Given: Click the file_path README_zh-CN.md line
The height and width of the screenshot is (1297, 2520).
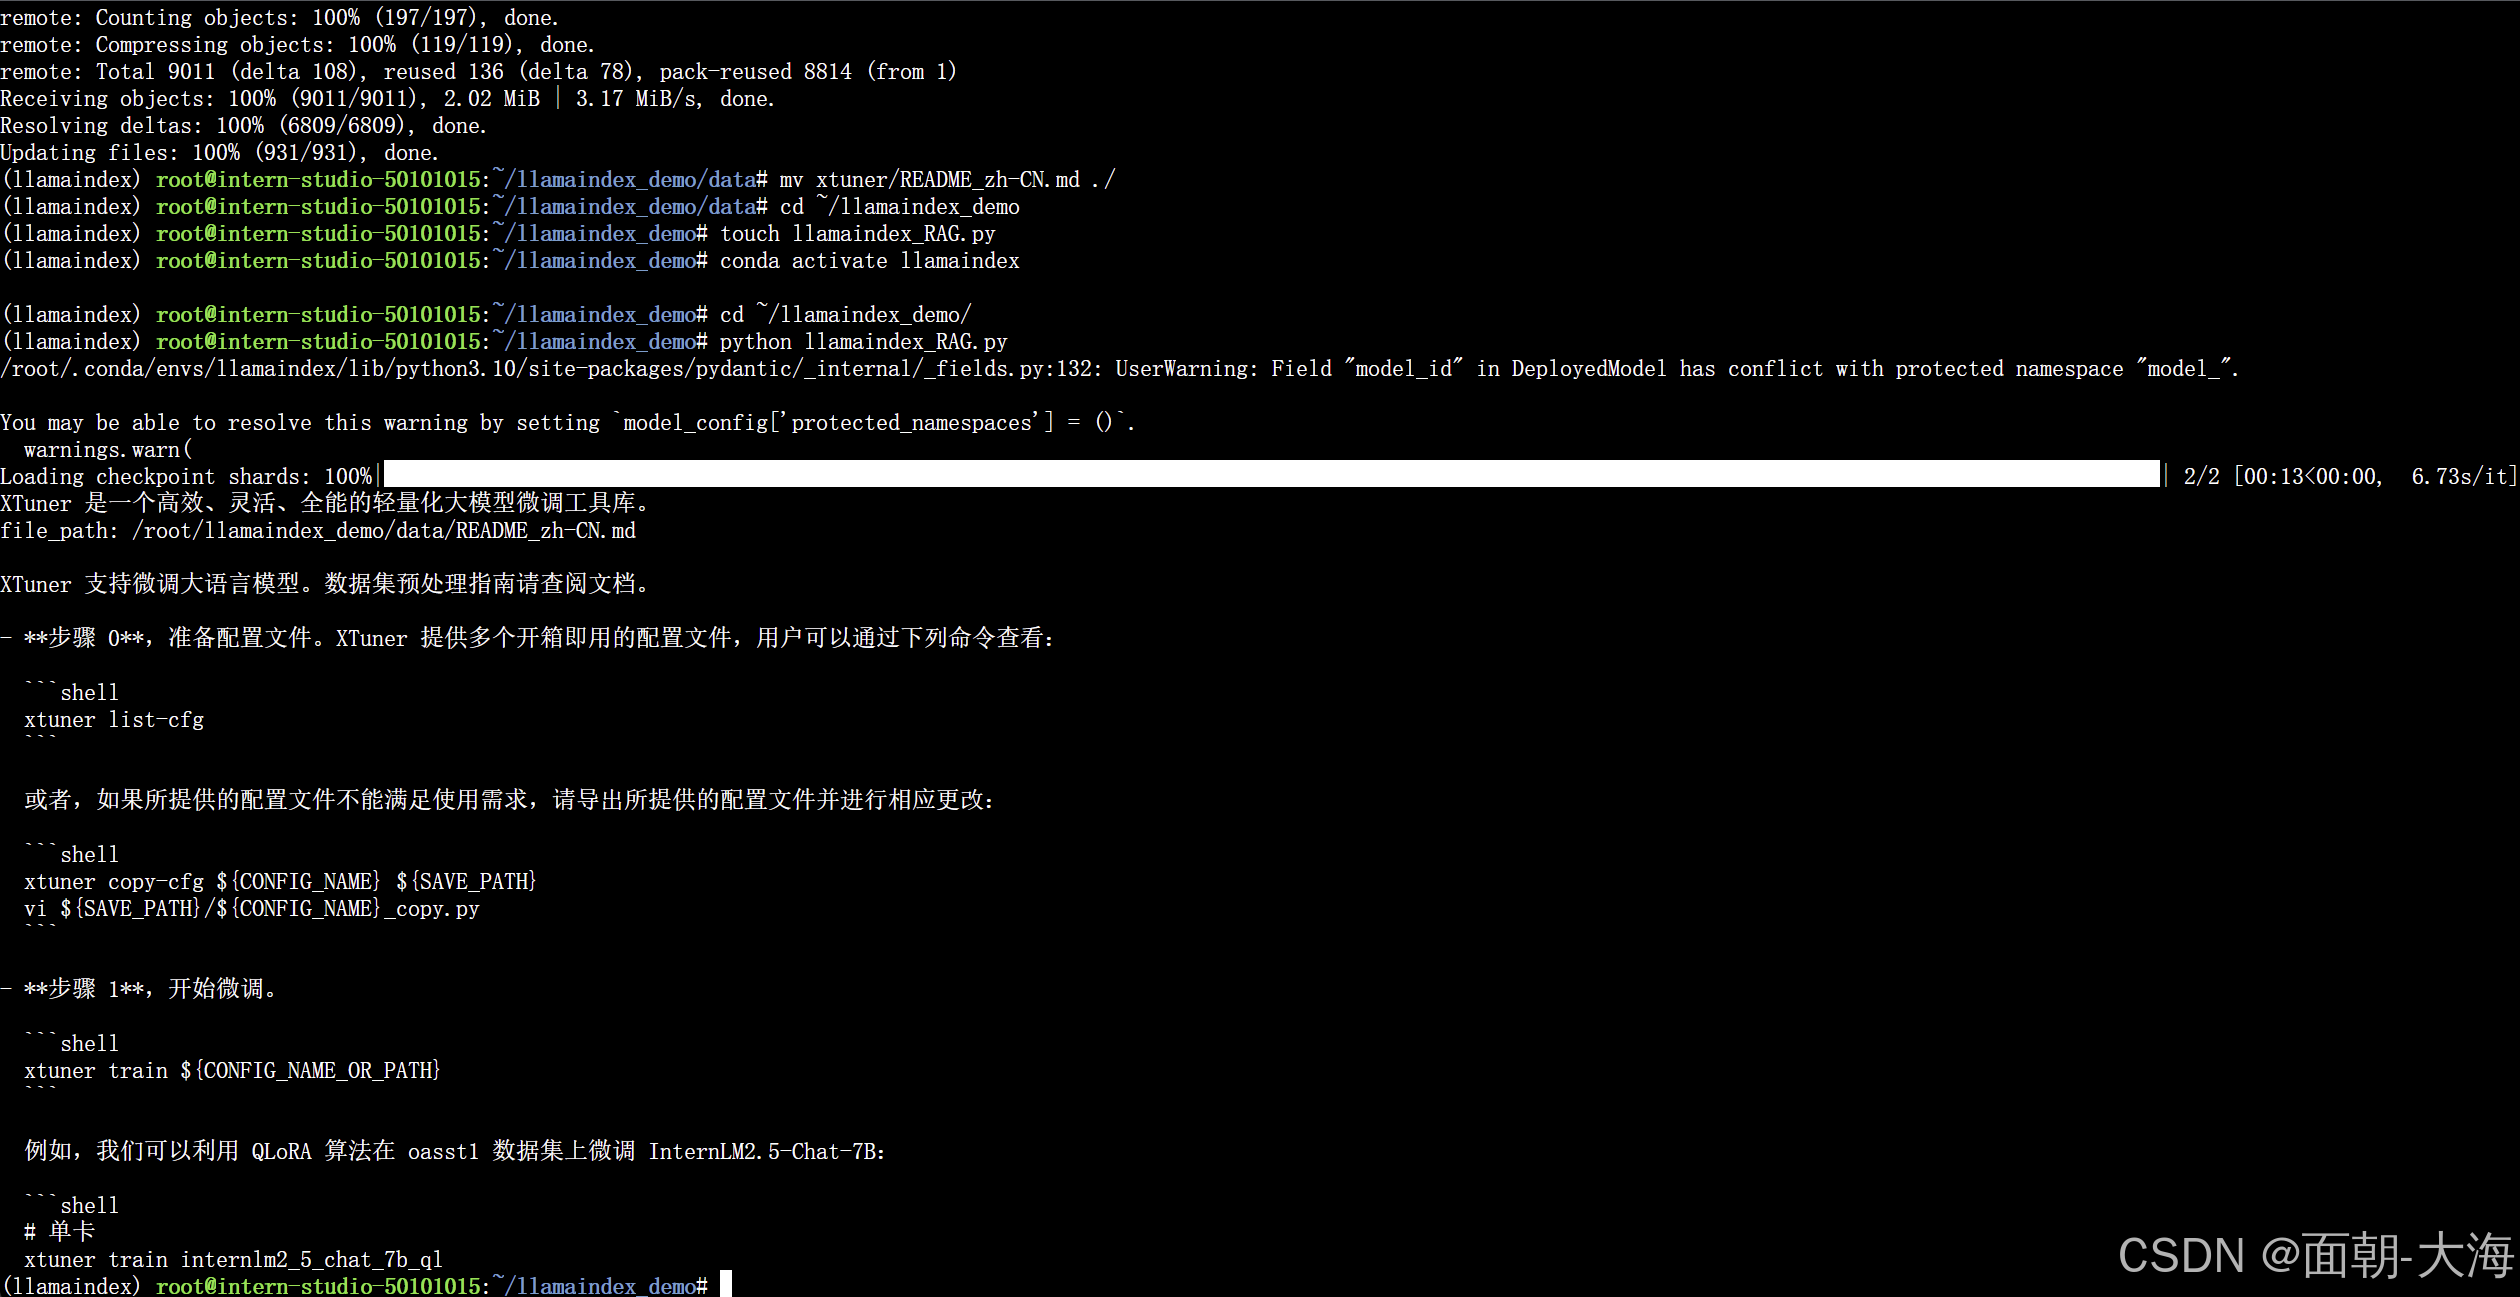Looking at the screenshot, I should click(x=318, y=531).
